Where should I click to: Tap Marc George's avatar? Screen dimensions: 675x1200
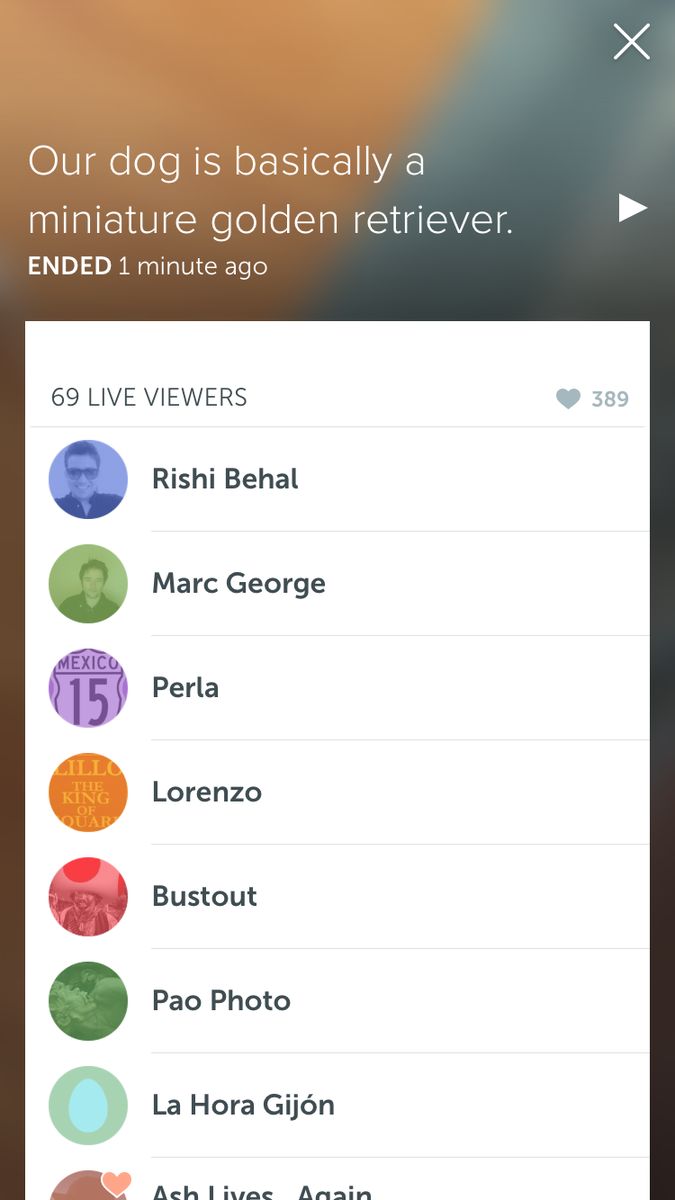coord(88,583)
